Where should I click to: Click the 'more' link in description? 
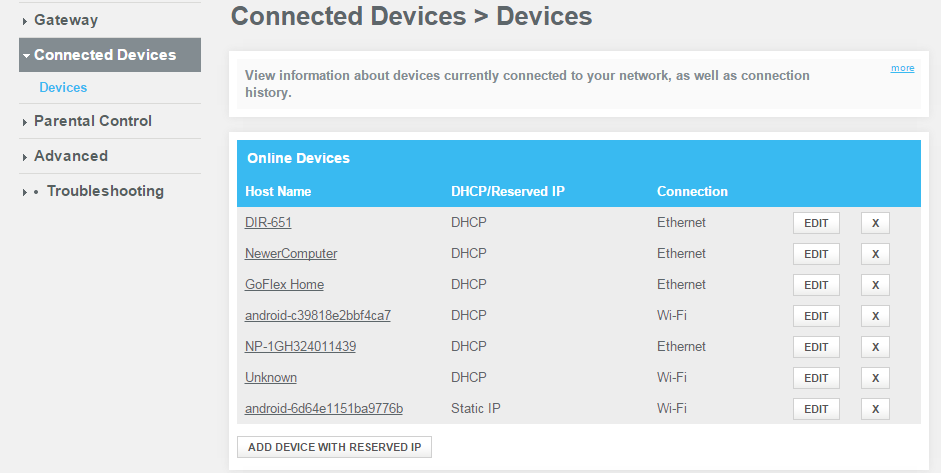pyautogui.click(x=902, y=68)
